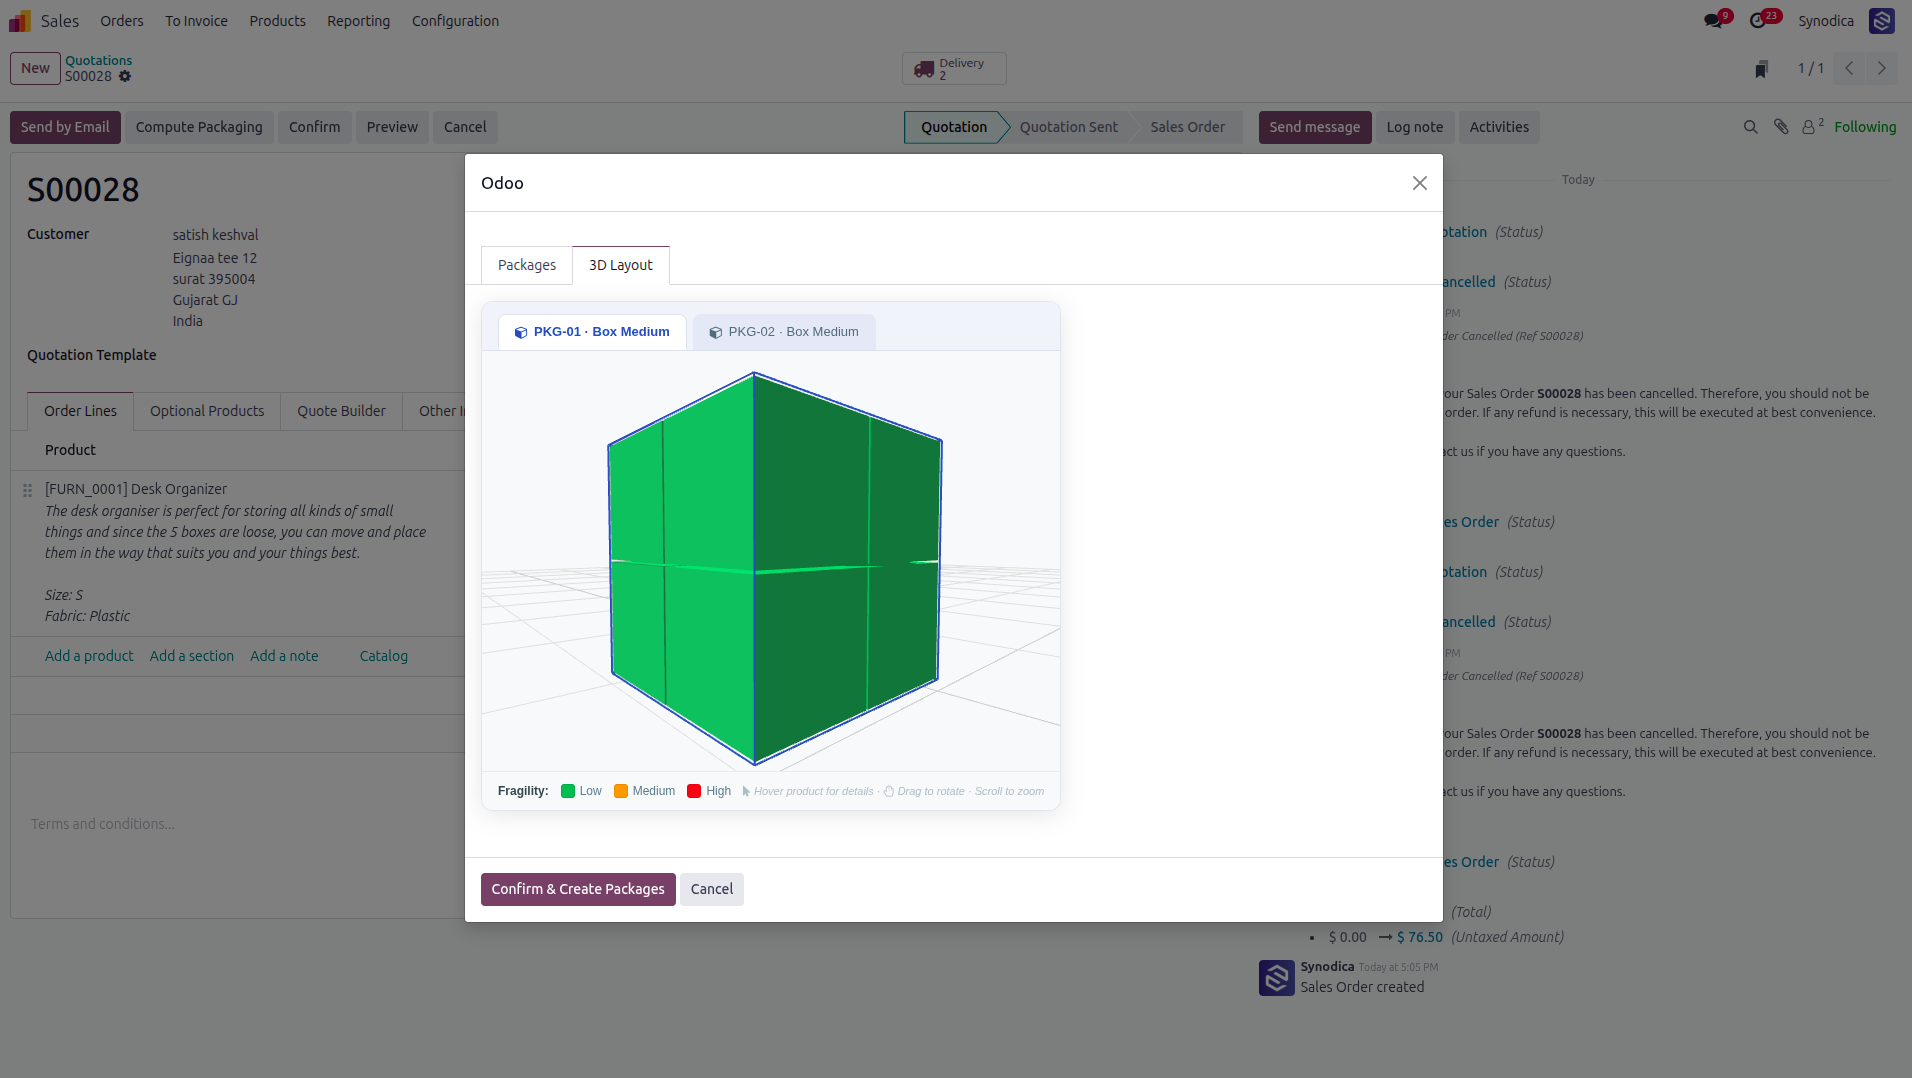Click the Synodica avatar in Sales Order created message
The height and width of the screenshot is (1078, 1912).
coord(1276,977)
